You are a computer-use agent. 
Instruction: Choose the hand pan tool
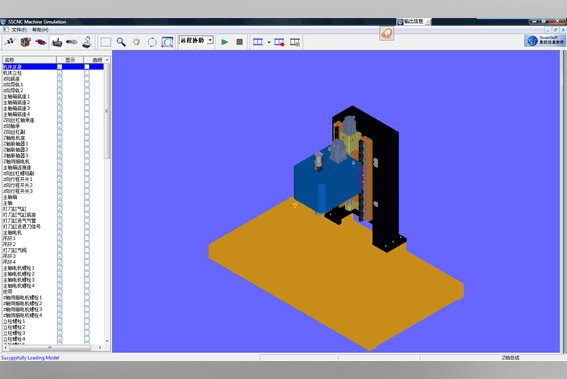[136, 42]
